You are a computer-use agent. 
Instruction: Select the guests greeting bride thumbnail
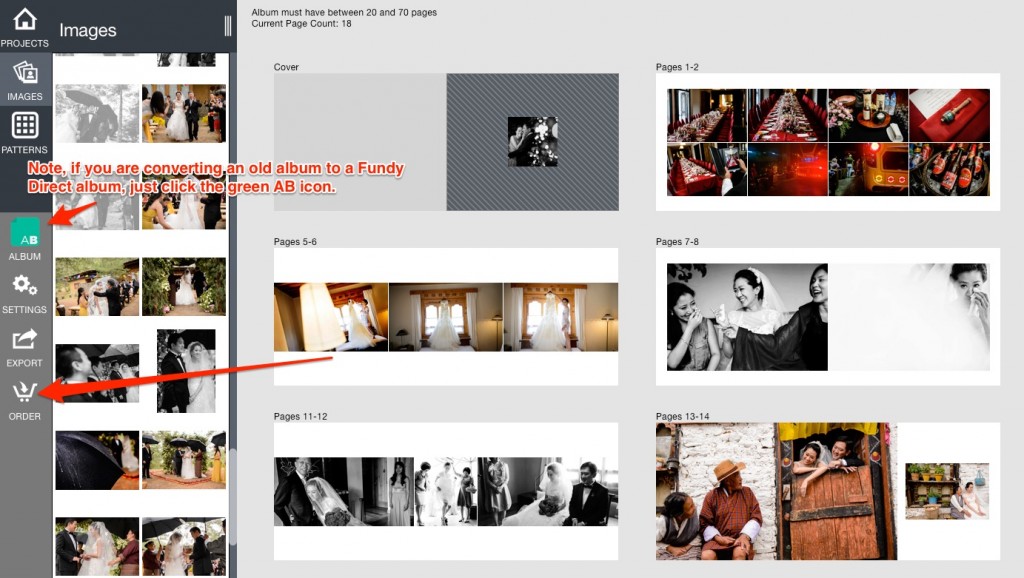point(97,286)
